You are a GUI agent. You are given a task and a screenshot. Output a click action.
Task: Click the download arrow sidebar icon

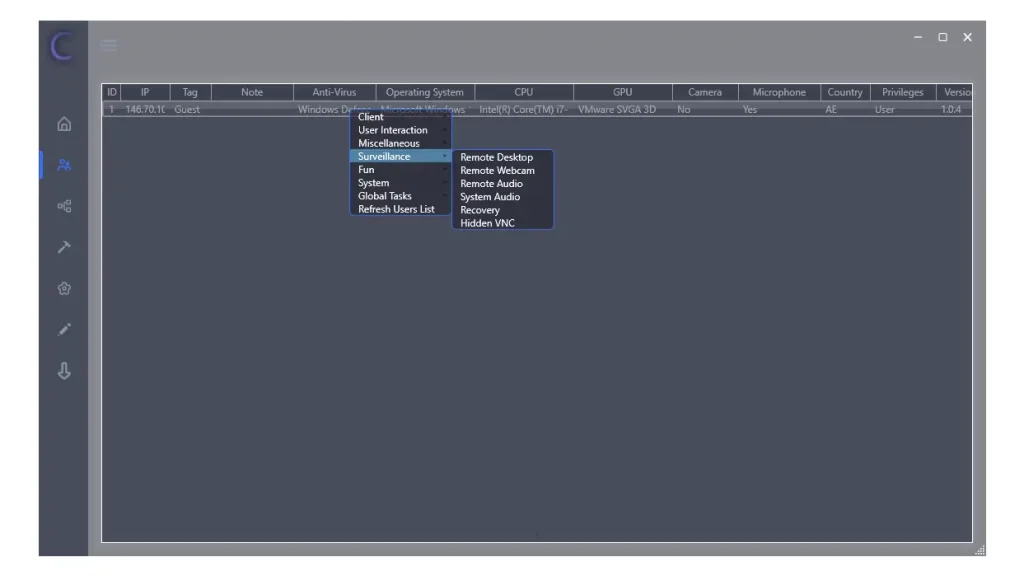[64, 371]
